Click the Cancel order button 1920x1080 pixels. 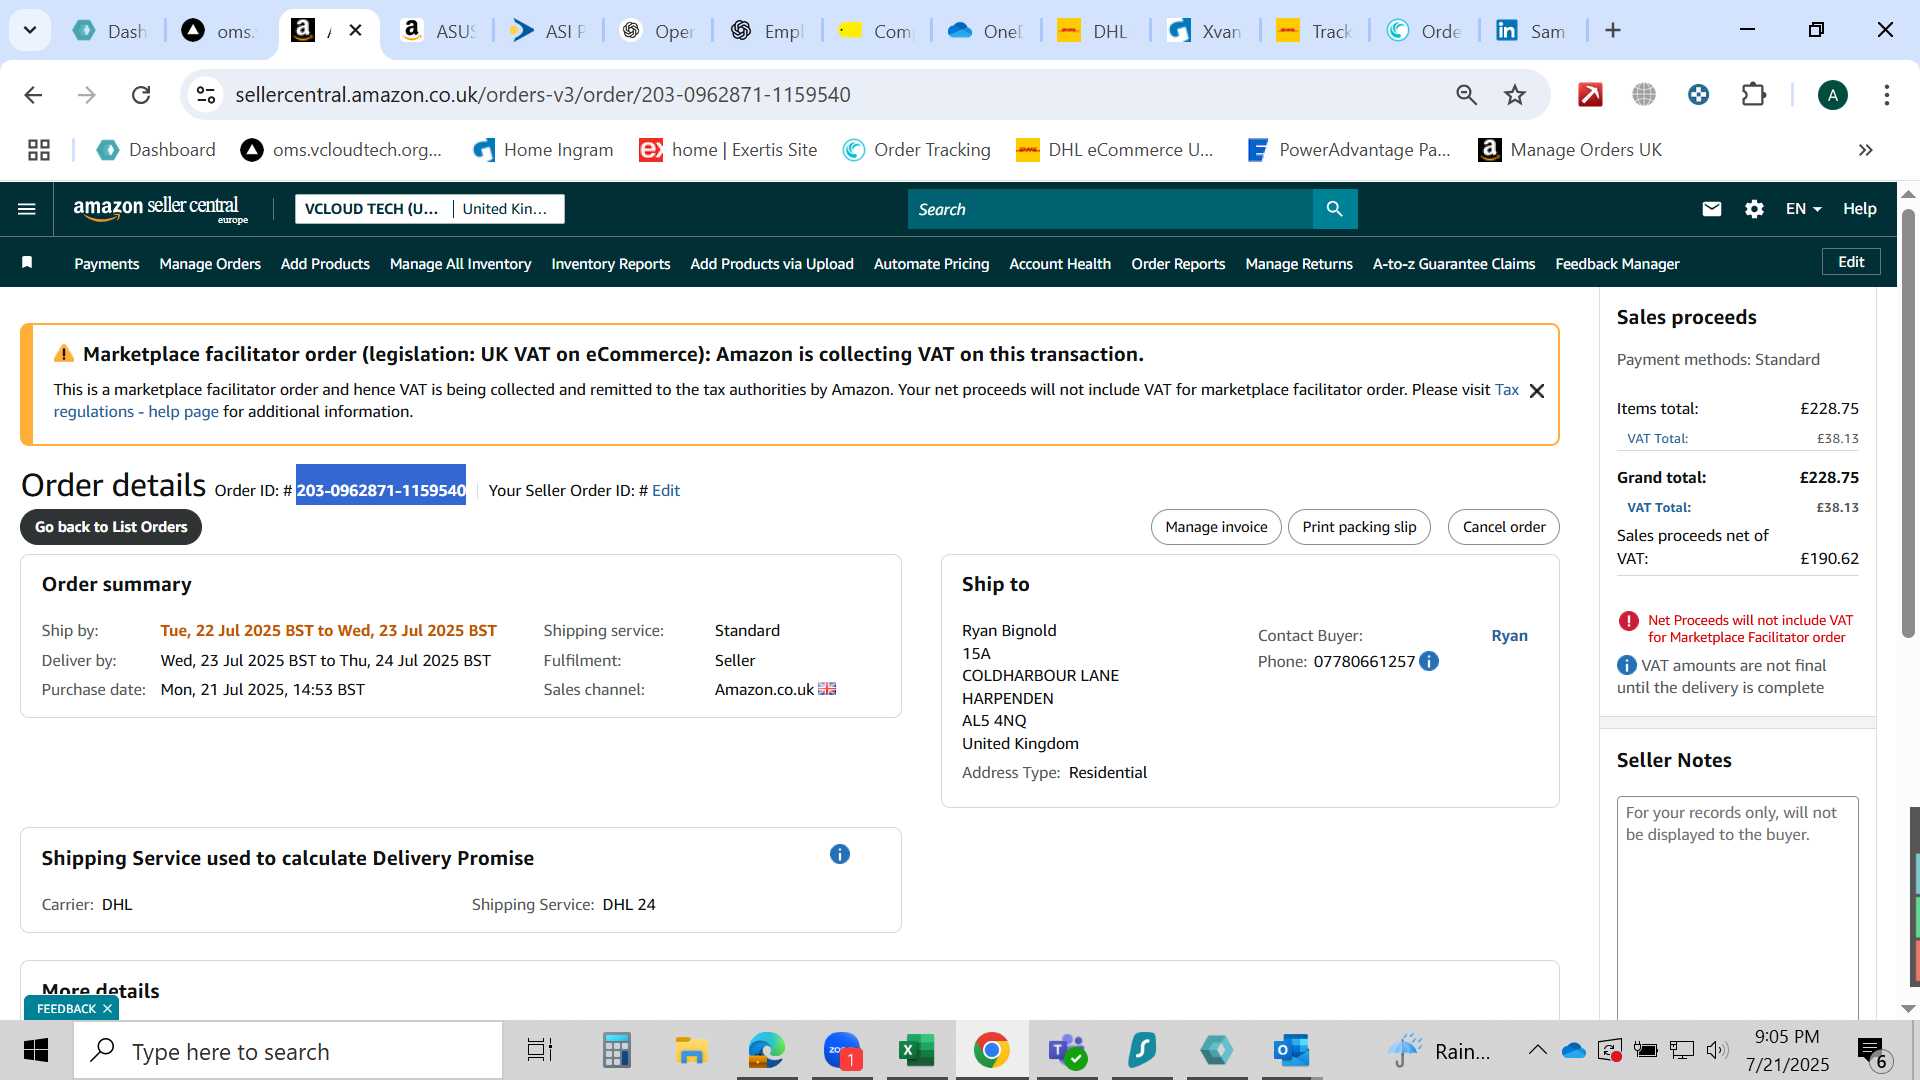click(x=1503, y=527)
